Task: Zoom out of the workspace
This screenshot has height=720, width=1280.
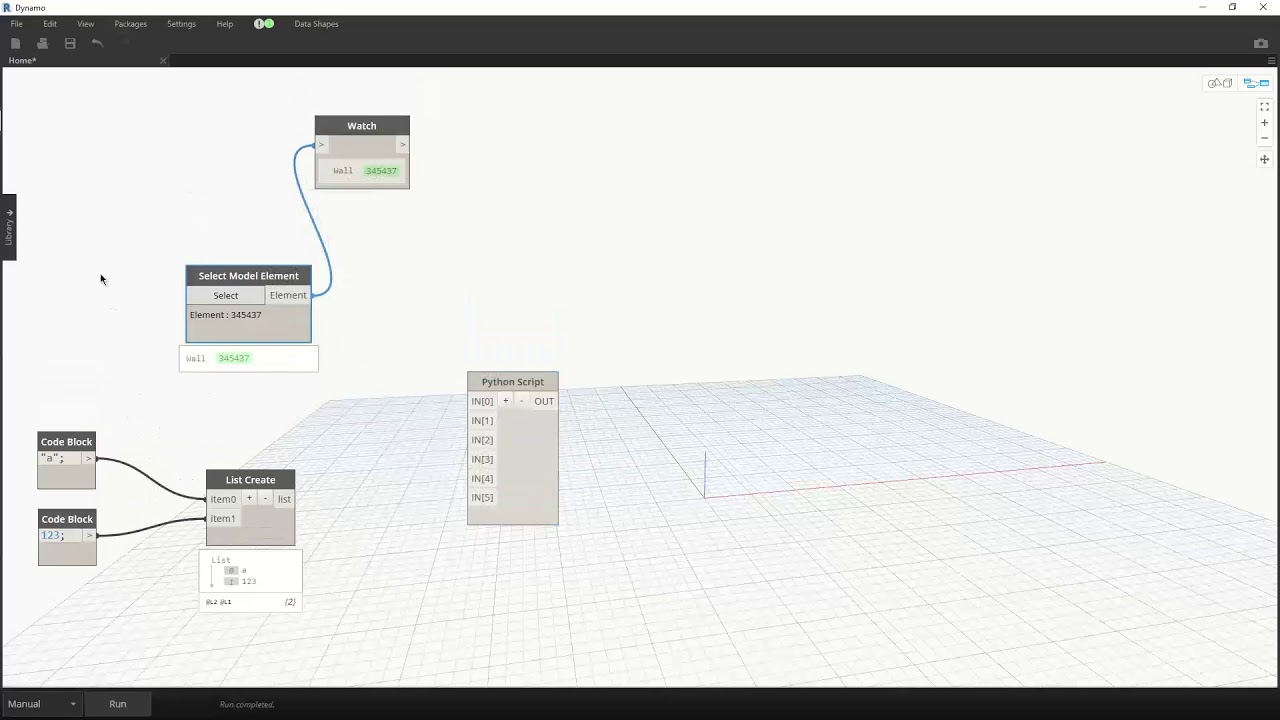Action: [1264, 138]
